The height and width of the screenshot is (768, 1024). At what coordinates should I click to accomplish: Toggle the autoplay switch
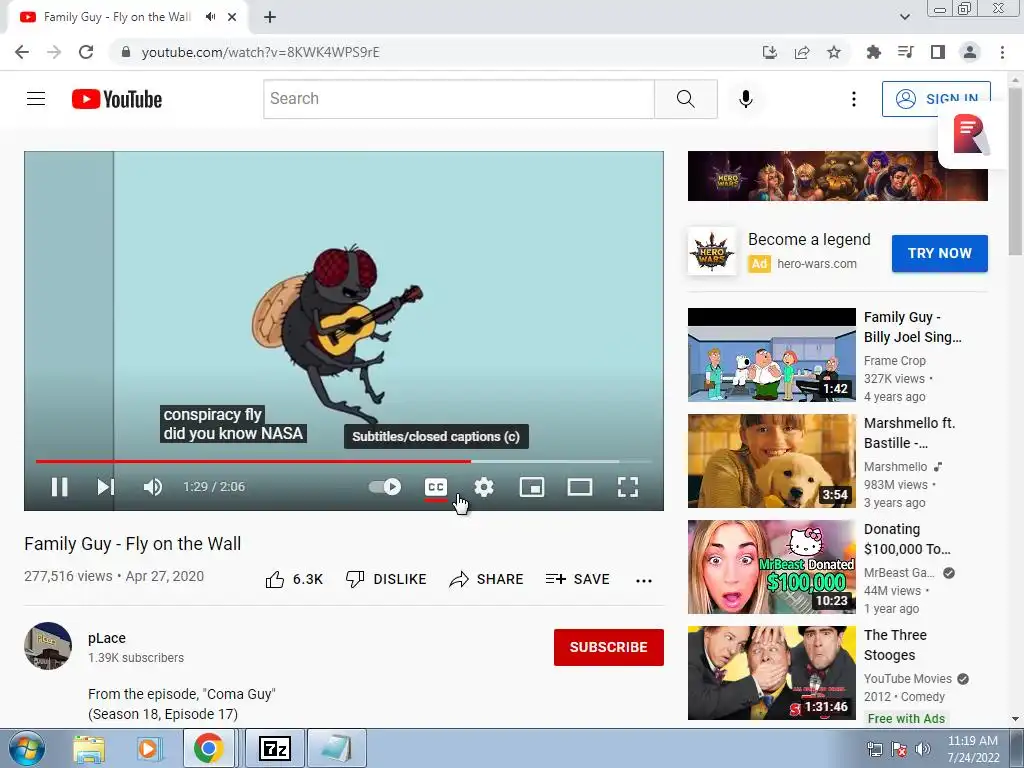(385, 487)
